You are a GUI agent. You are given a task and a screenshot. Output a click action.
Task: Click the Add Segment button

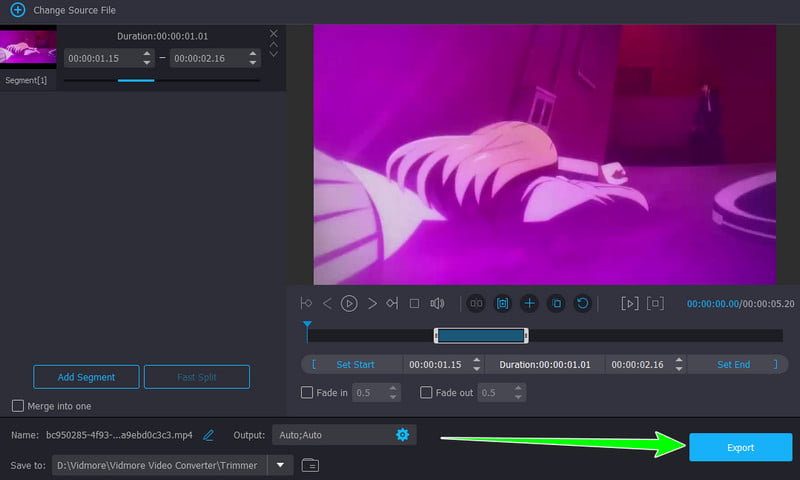pos(86,377)
